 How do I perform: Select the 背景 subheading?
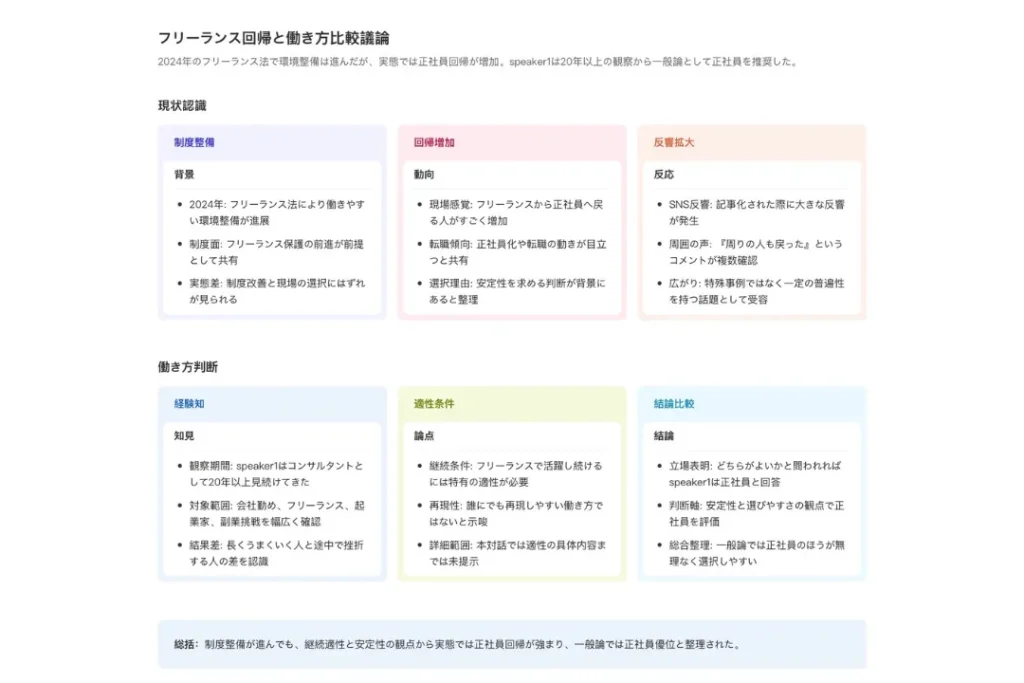pos(184,174)
